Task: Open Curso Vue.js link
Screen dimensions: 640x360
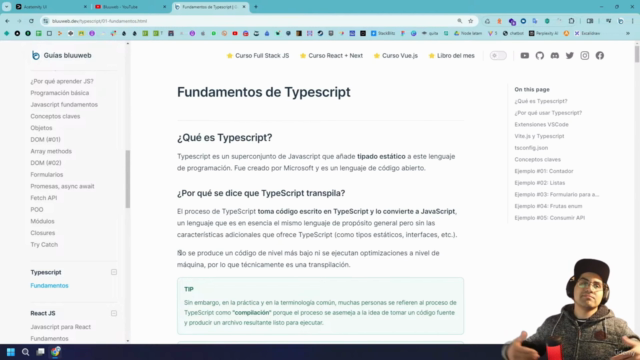Action: click(396, 56)
